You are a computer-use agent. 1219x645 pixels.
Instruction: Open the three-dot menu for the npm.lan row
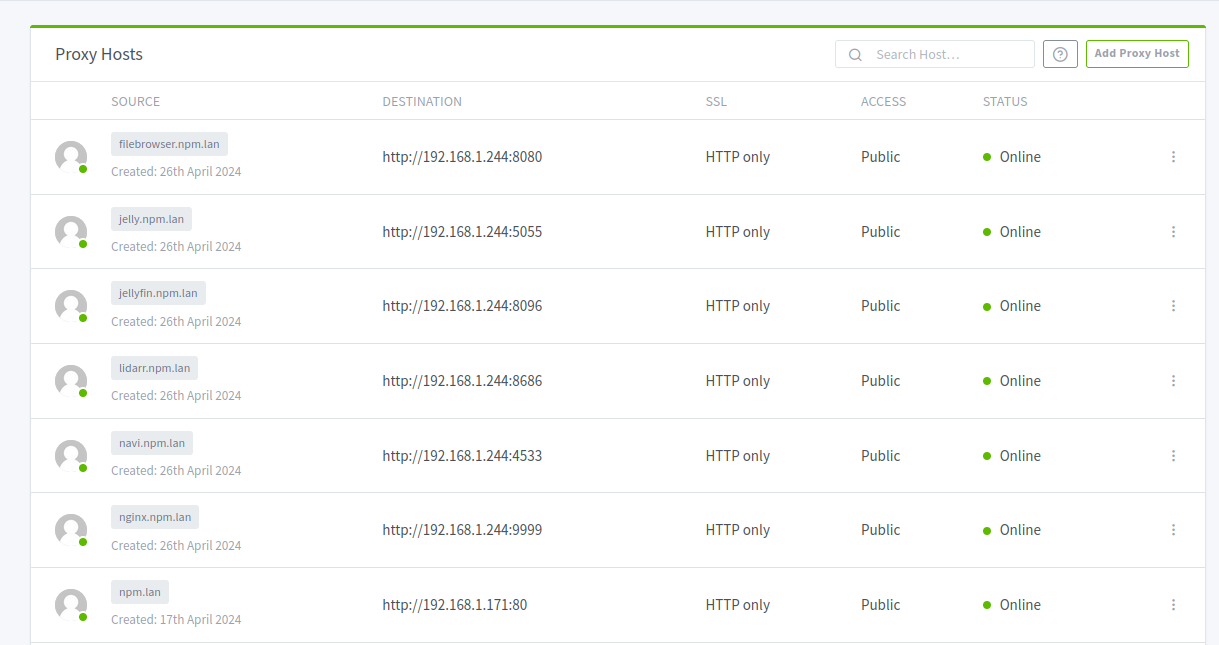[1173, 605]
